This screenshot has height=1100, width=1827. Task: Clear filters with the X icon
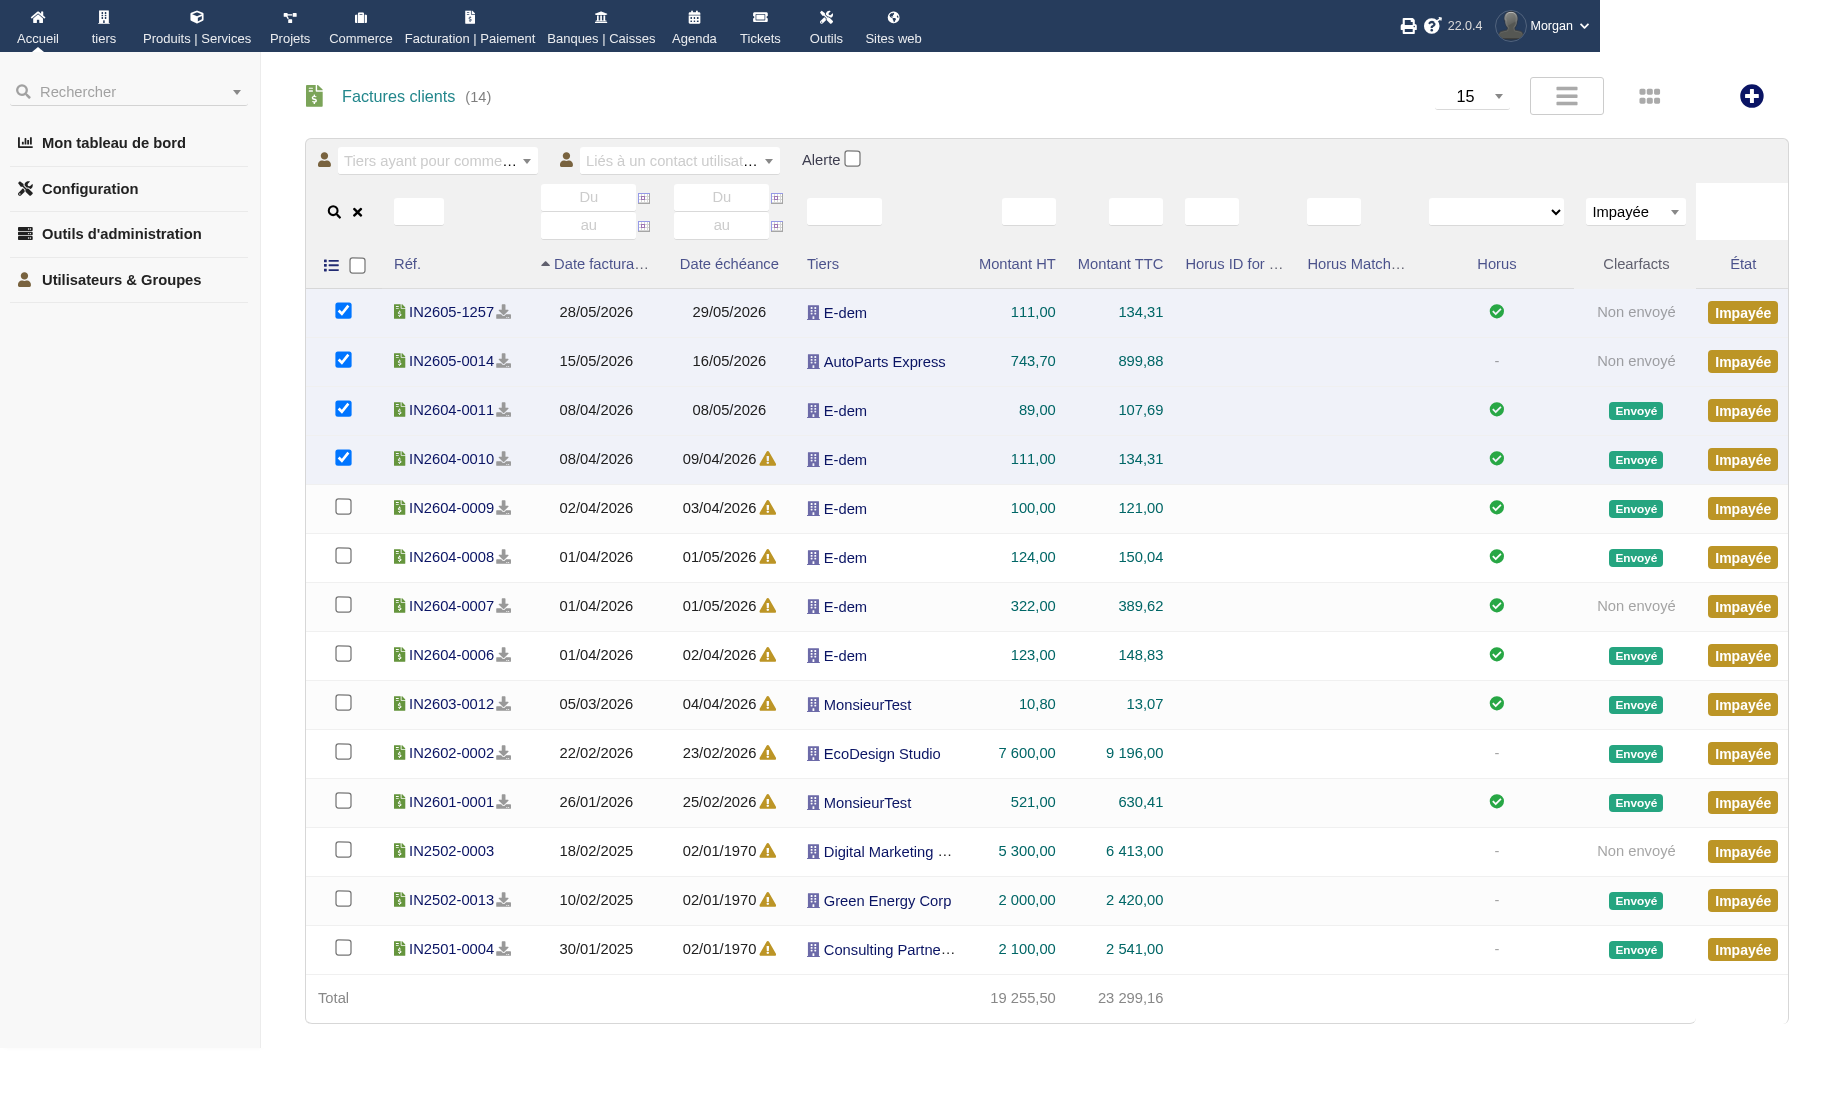pyautogui.click(x=357, y=212)
